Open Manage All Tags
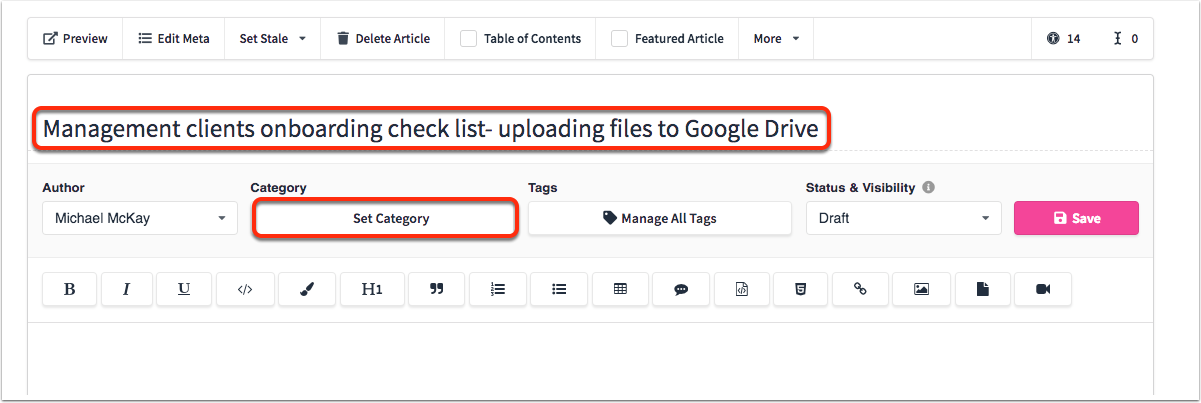The image size is (1201, 403). pos(660,218)
